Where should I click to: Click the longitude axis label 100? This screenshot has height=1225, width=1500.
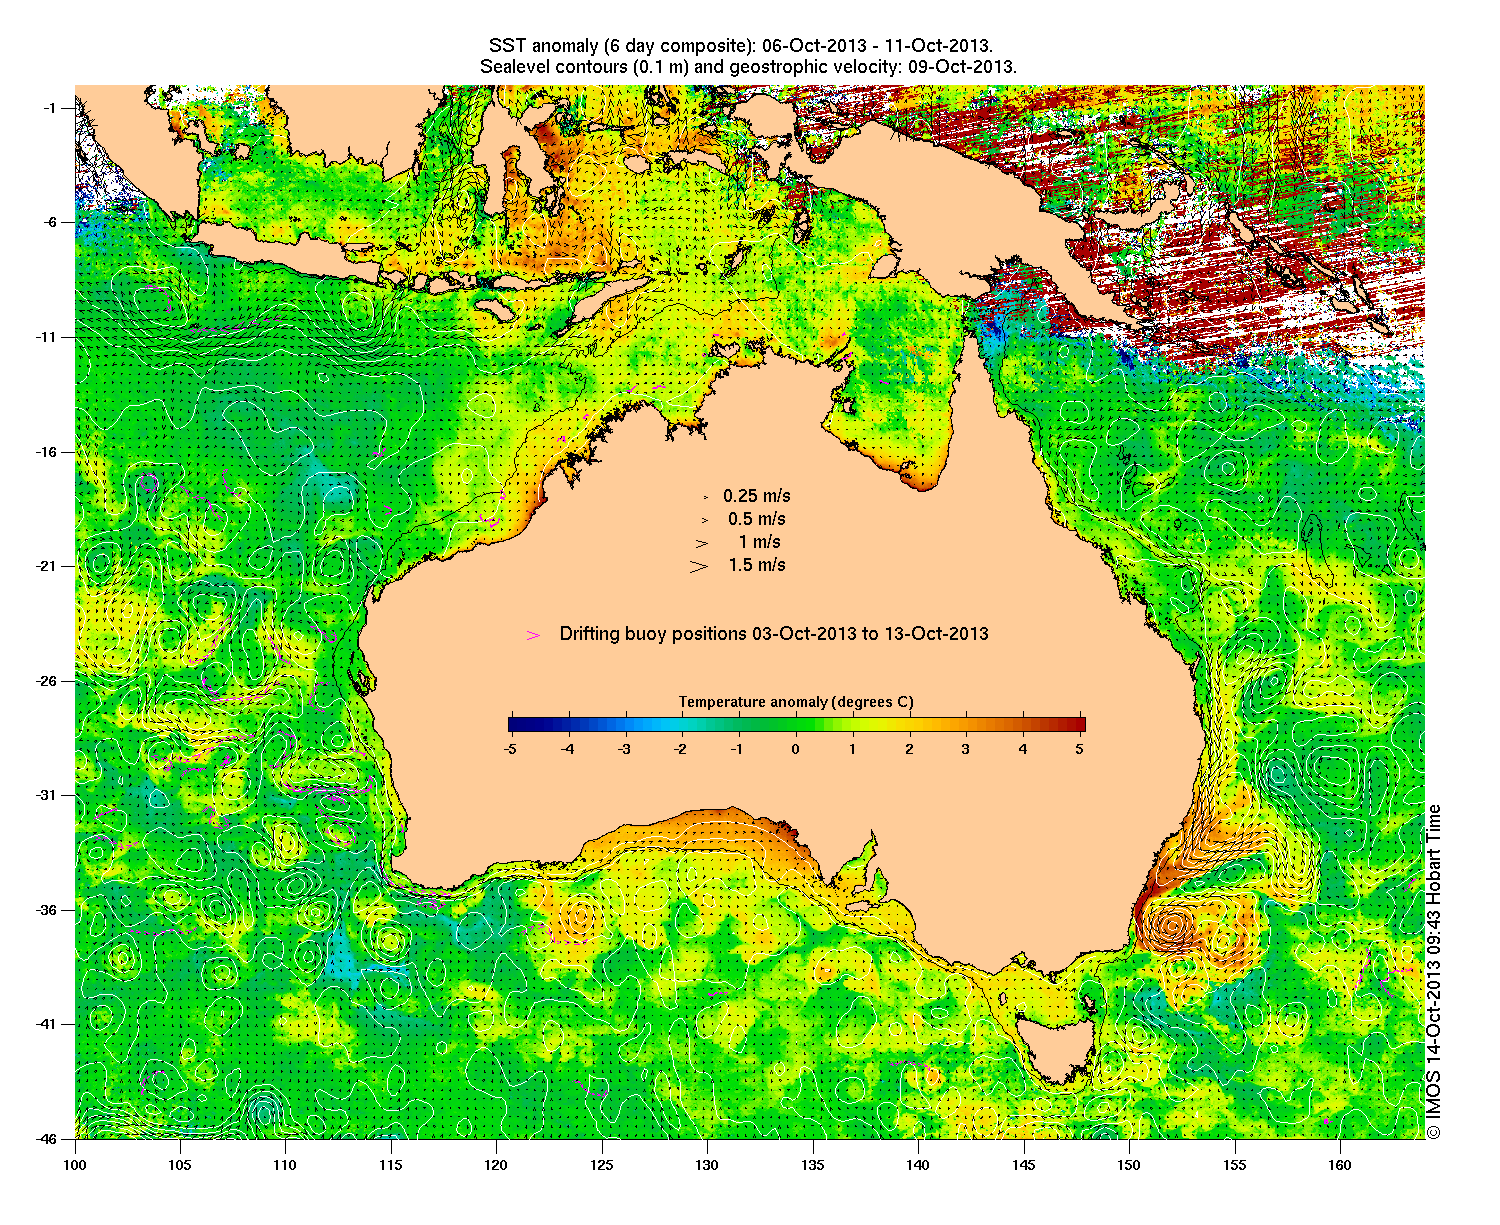(75, 1165)
